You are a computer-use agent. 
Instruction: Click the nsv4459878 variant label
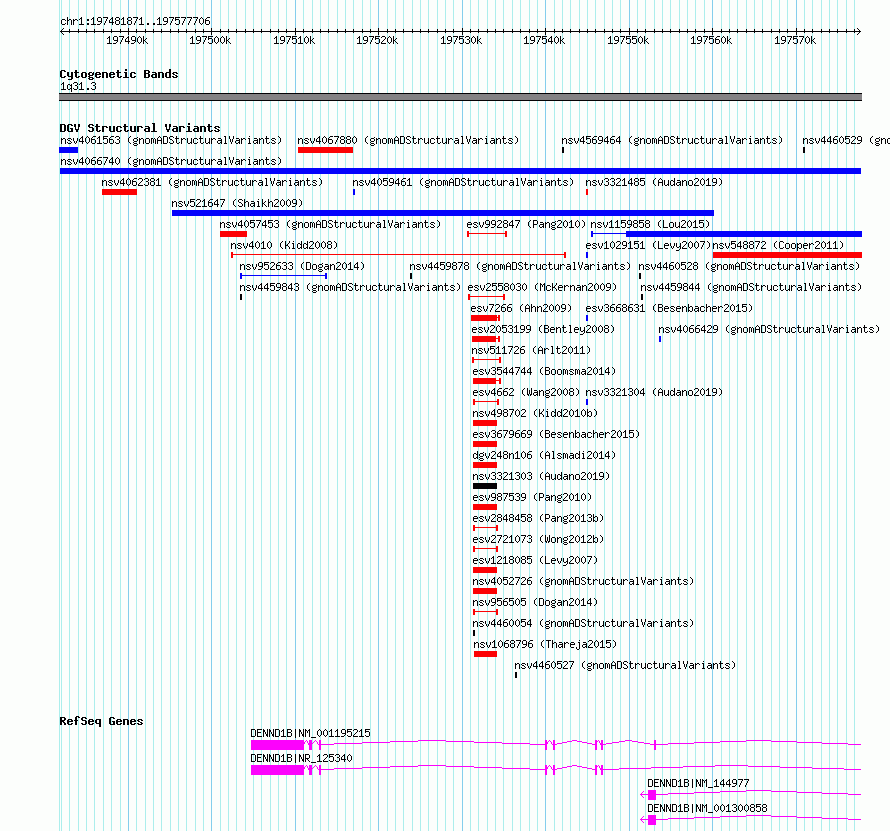(520, 266)
